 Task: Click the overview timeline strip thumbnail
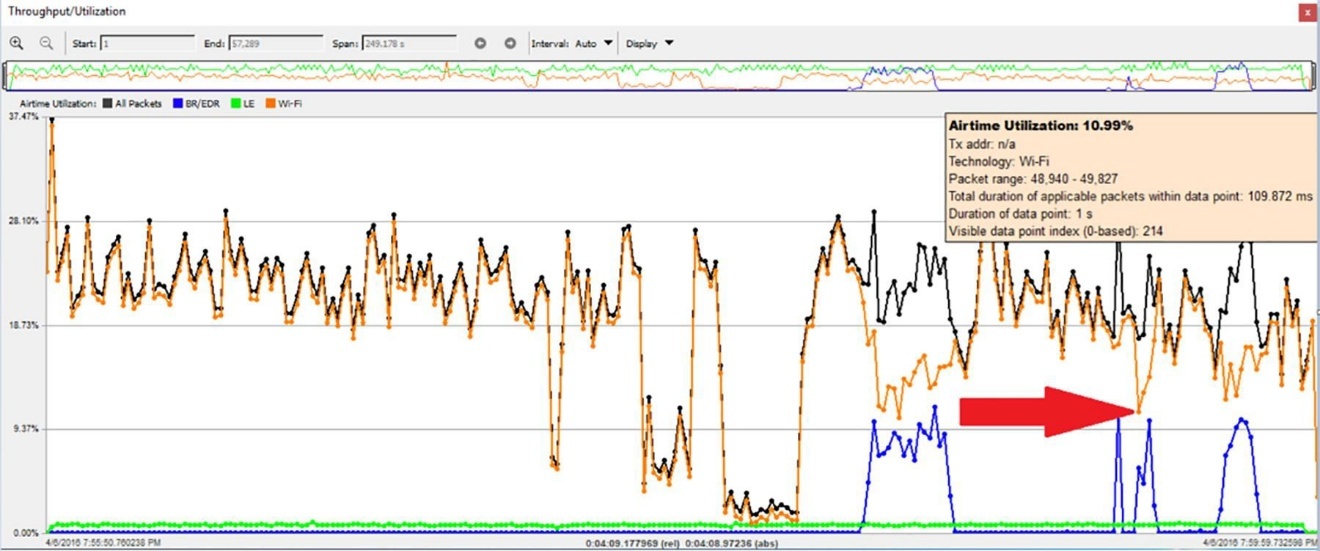(x=659, y=76)
